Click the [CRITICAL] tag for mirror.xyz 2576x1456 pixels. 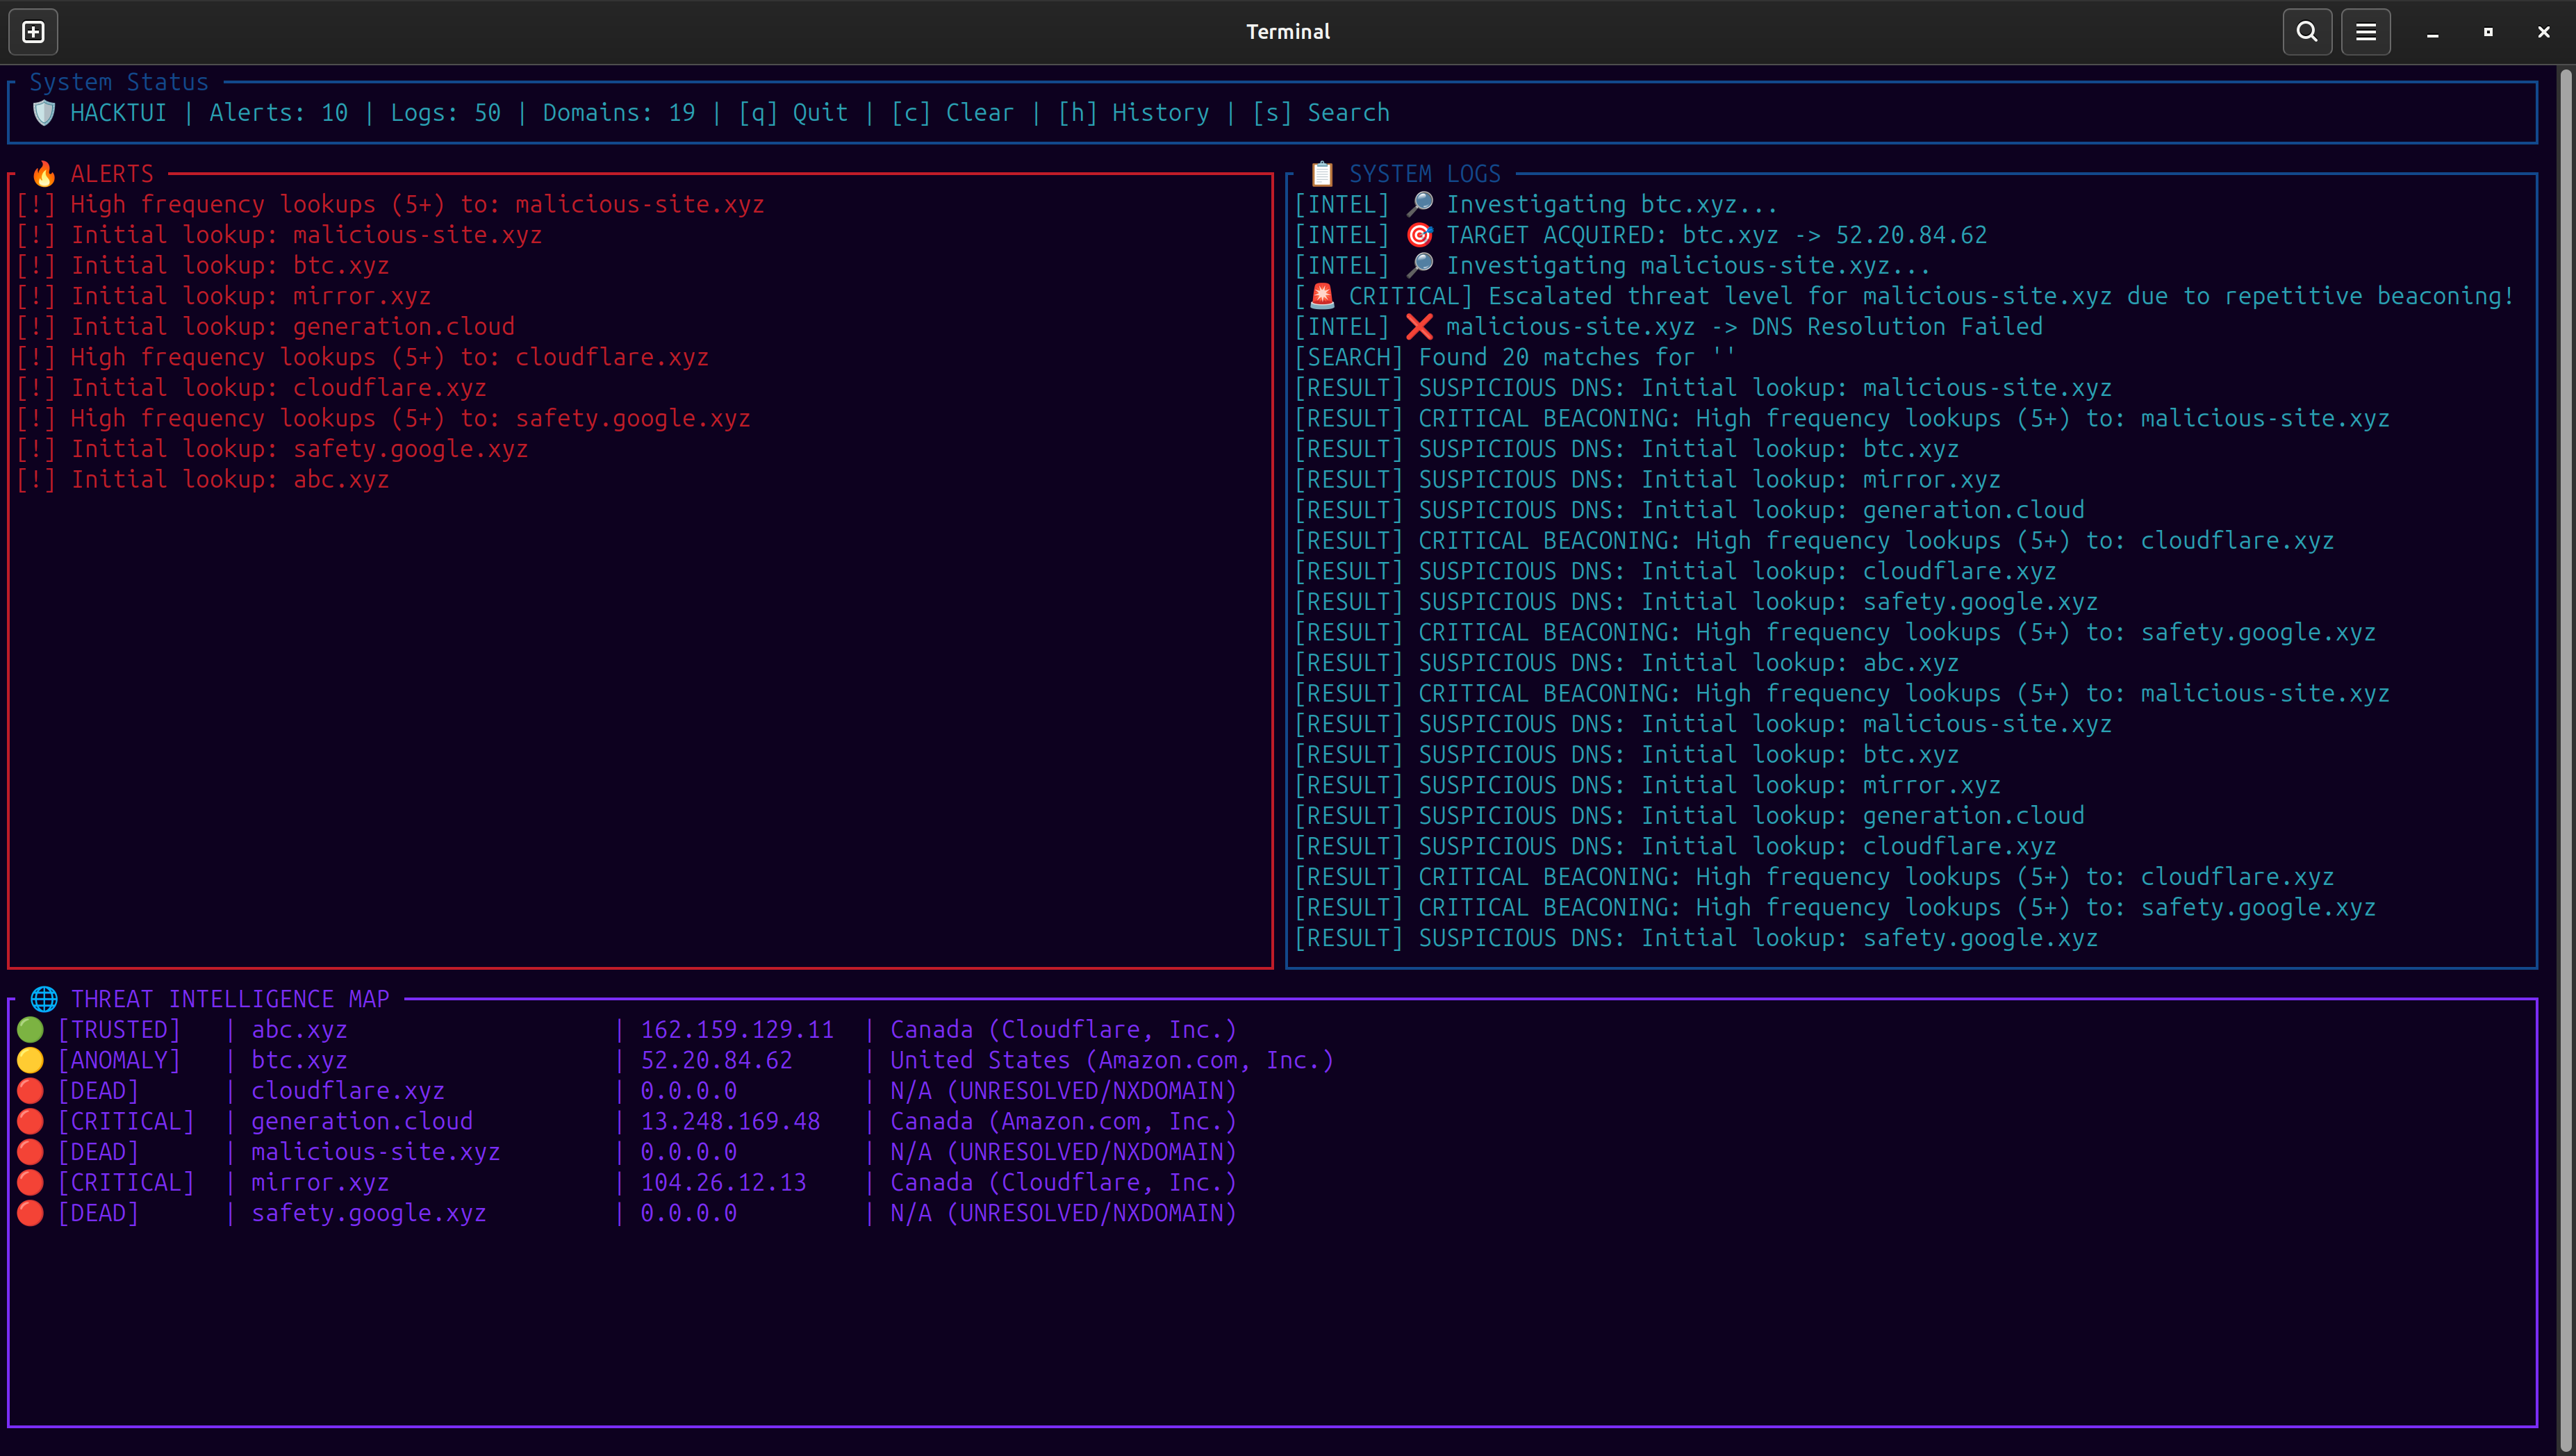(126, 1182)
